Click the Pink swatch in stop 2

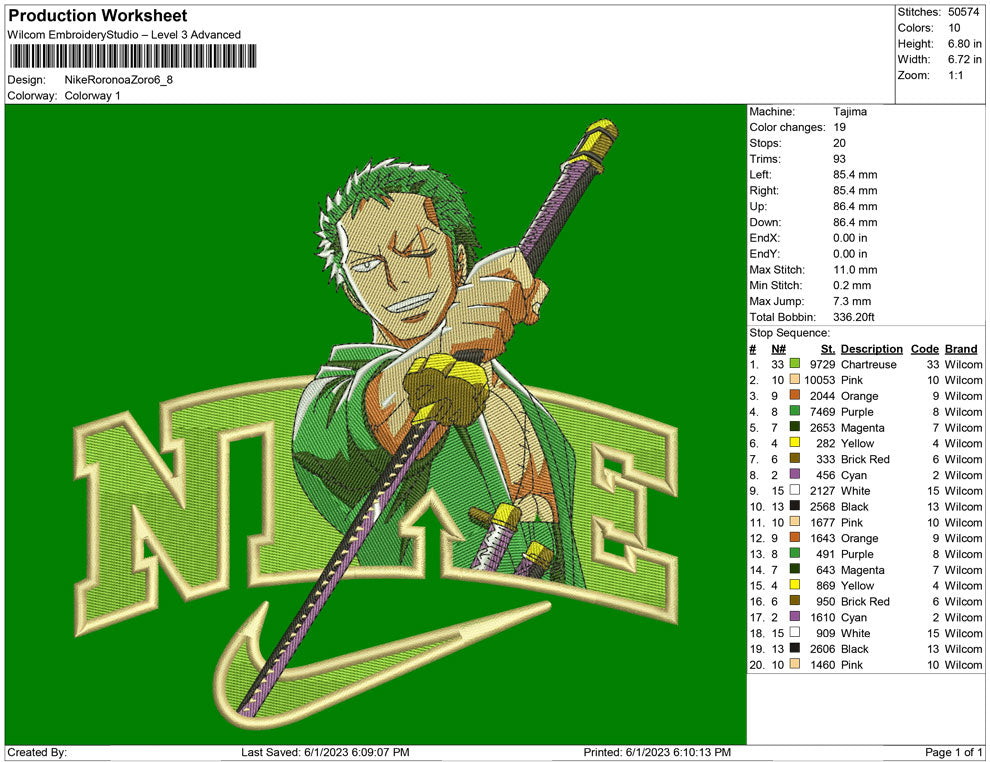pyautogui.click(x=794, y=380)
